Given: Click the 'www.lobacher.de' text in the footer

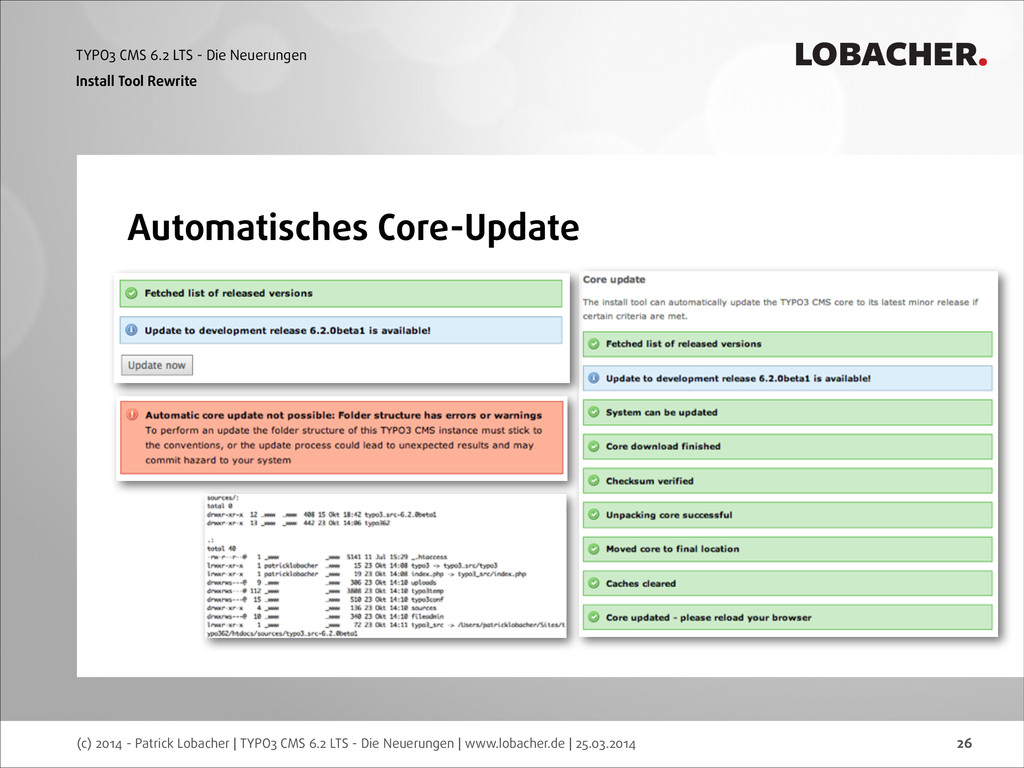Looking at the screenshot, I should [x=515, y=743].
